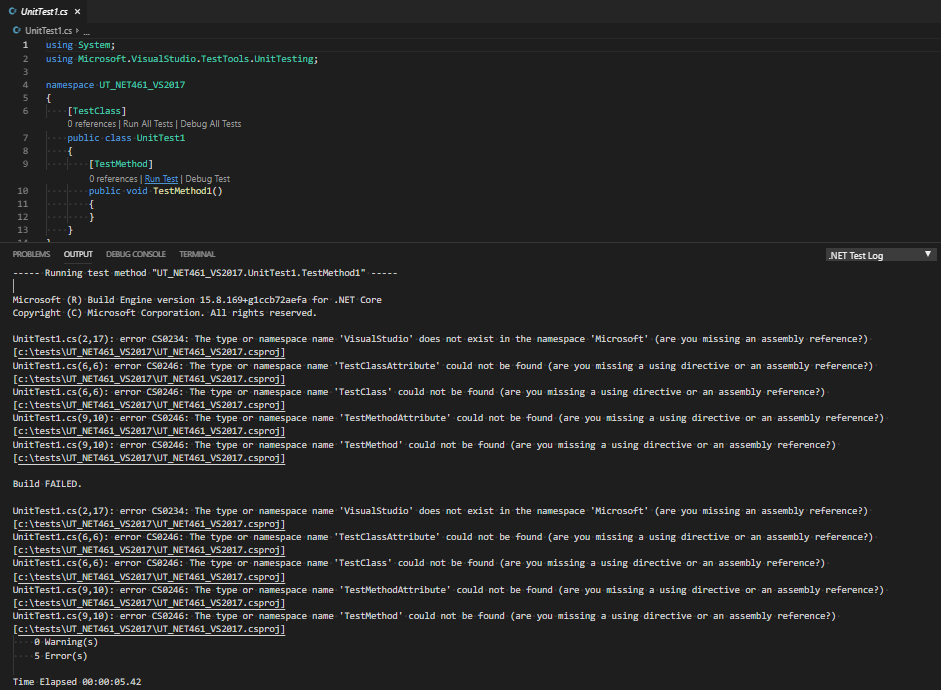This screenshot has width=941, height=690.
Task: Select the OUTPUT tab
Action: coord(77,254)
